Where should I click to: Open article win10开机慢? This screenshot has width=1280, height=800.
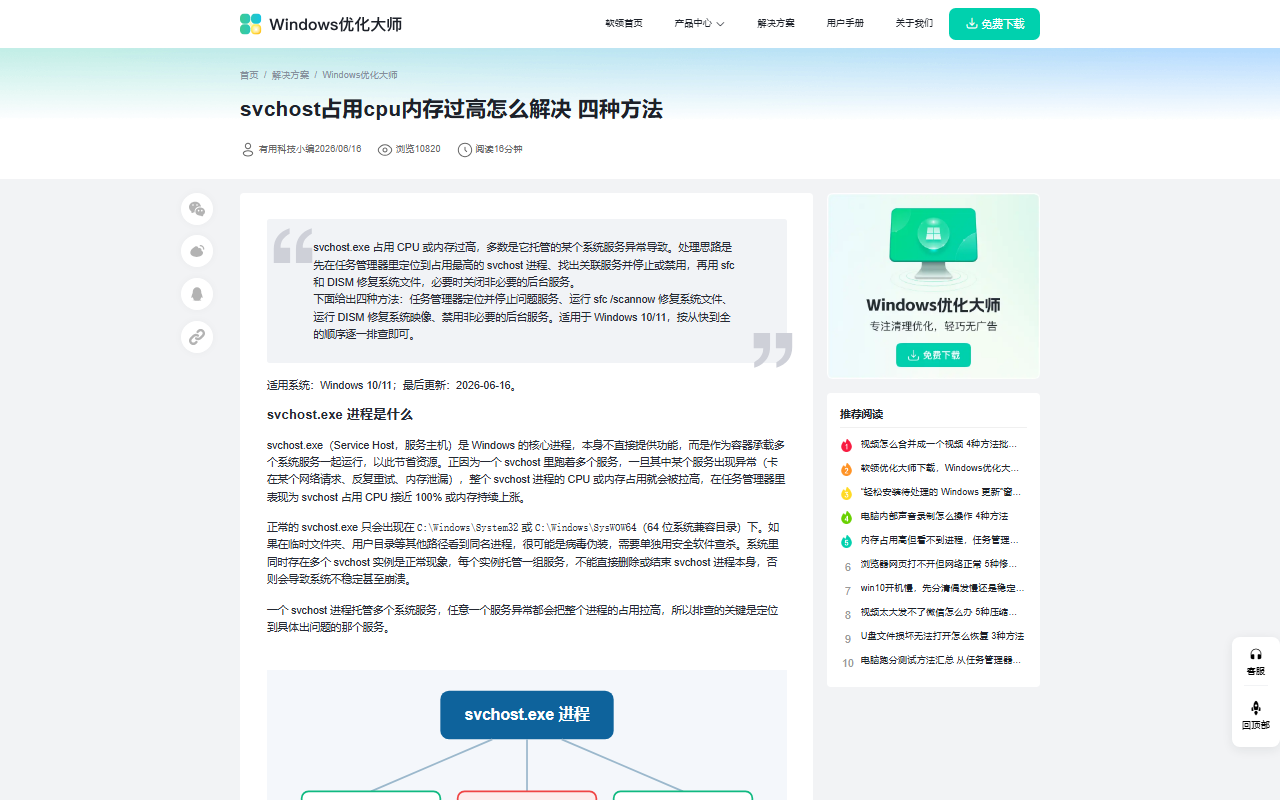(x=942, y=587)
